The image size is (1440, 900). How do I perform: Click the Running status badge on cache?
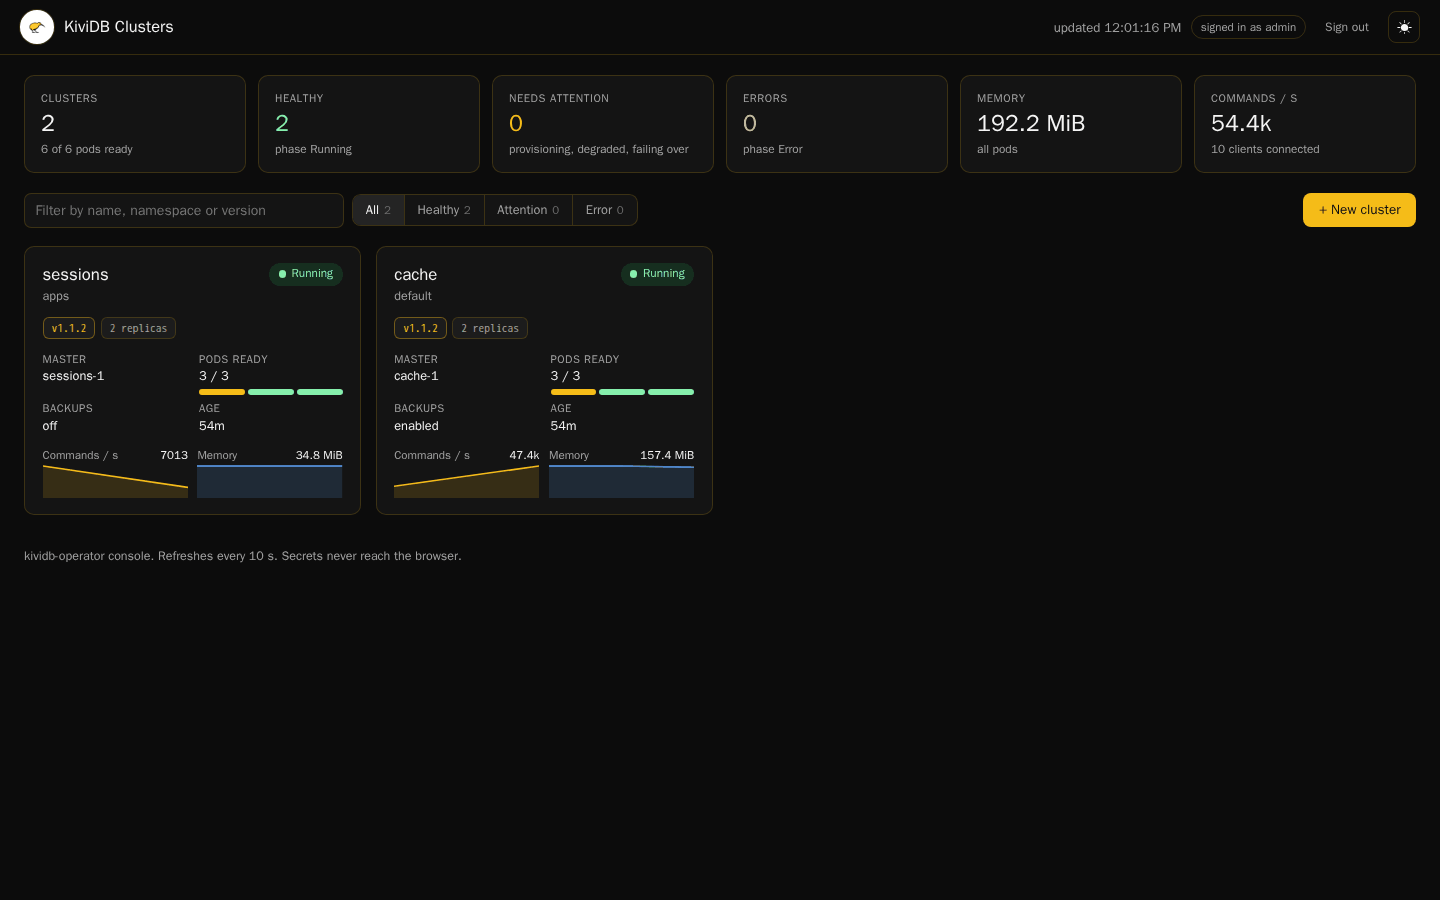click(657, 274)
